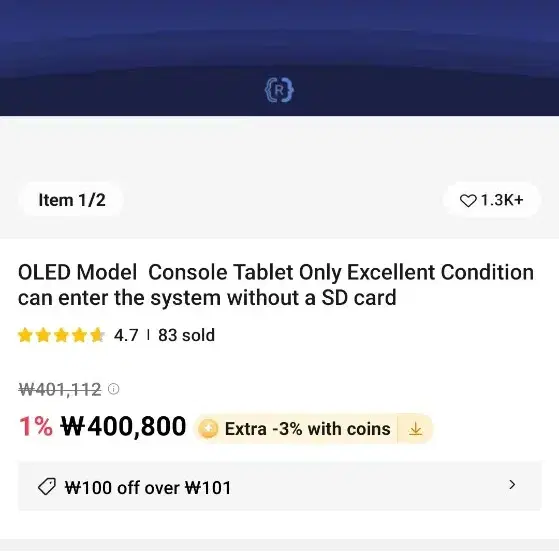Tap the gold coin icon
This screenshot has width=559, height=559.
click(x=208, y=429)
